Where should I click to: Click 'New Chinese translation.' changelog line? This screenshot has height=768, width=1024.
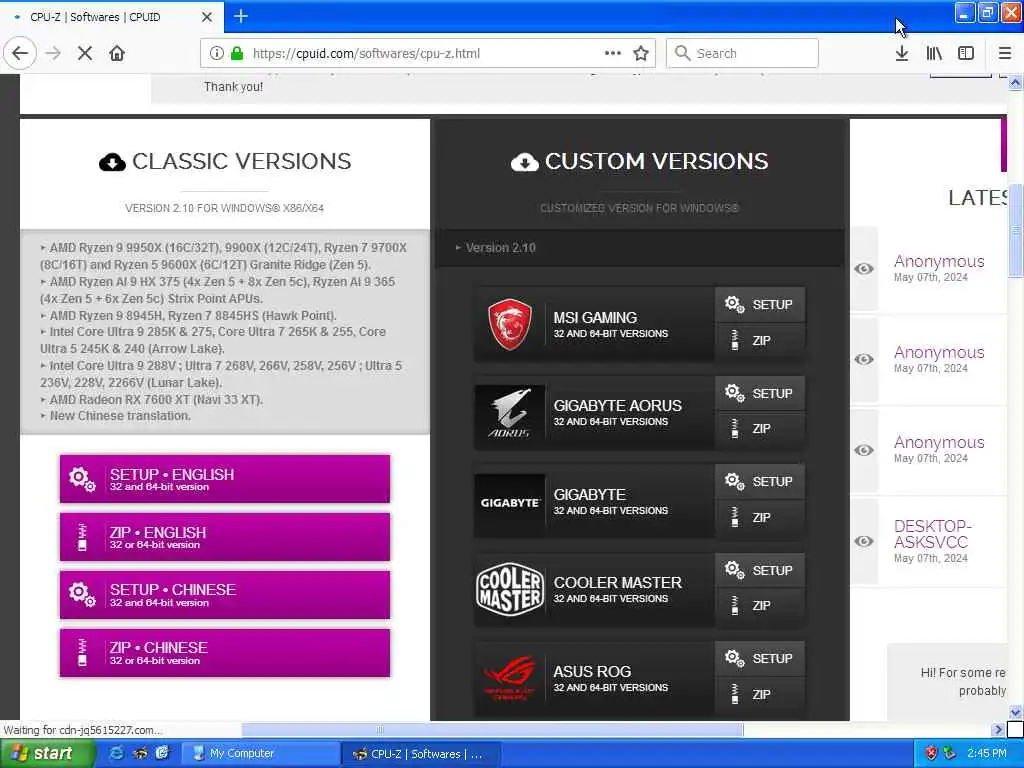120,416
